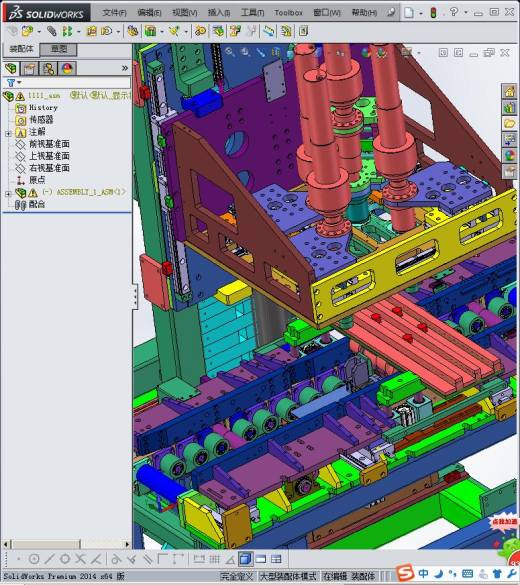Select 配合 mates folder in tree
520x585 pixels.
pyautogui.click(x=37, y=204)
